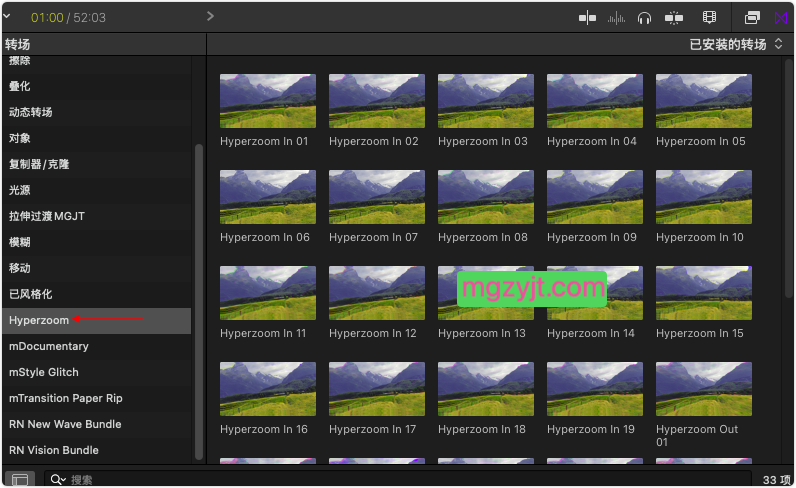The height and width of the screenshot is (488, 796).
Task: Select the 复制器/克隆 category
Action: click(x=96, y=164)
